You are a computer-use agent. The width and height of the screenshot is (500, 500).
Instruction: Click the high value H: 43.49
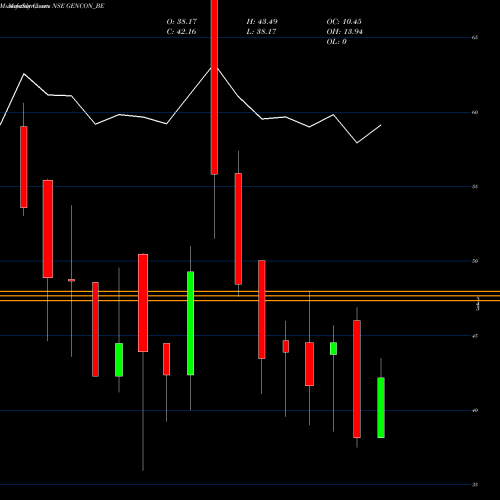pyautogui.click(x=262, y=22)
